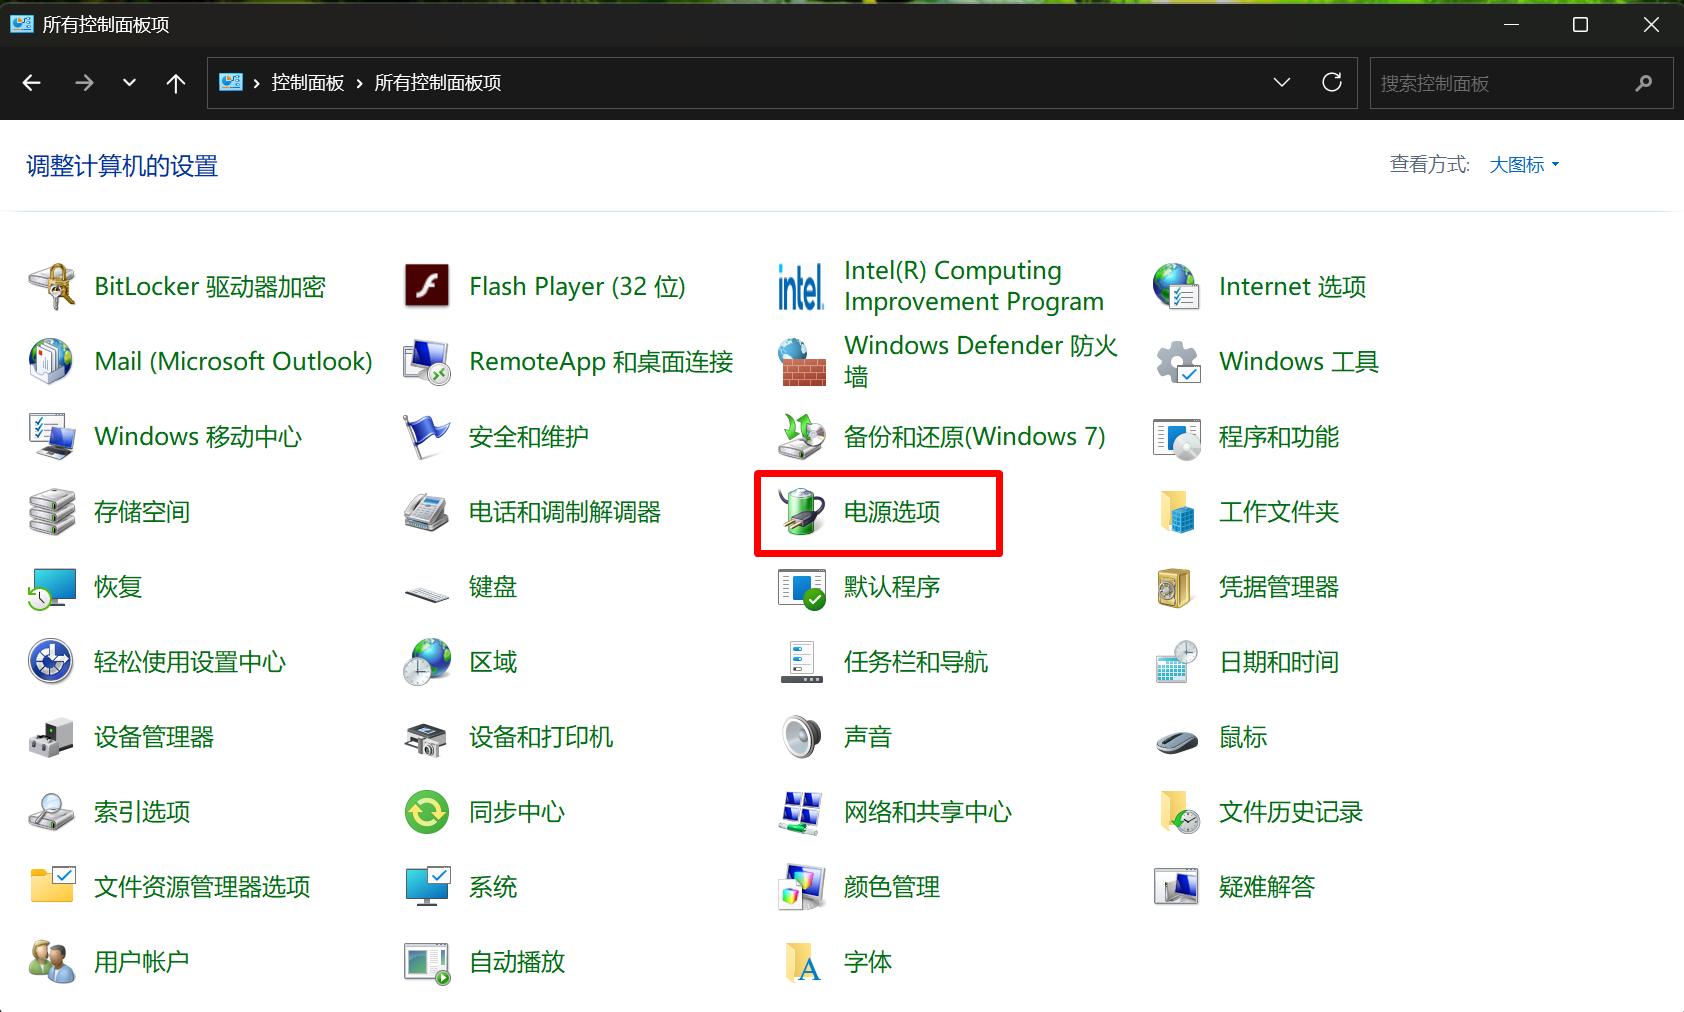The width and height of the screenshot is (1684, 1012).
Task: Open the 自动播放 link
Action: (517, 962)
